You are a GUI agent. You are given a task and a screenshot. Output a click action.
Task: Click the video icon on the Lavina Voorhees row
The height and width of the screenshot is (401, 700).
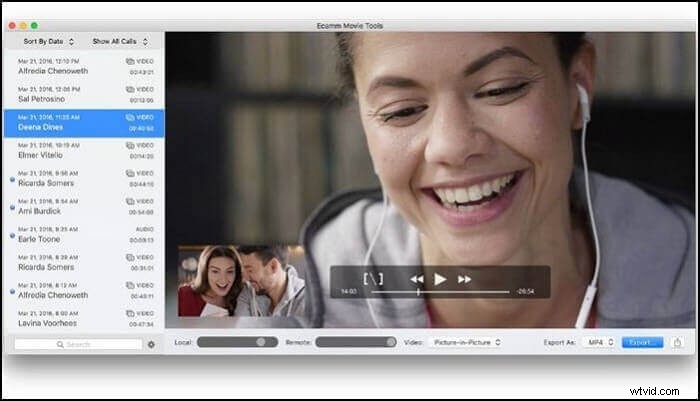(130, 313)
